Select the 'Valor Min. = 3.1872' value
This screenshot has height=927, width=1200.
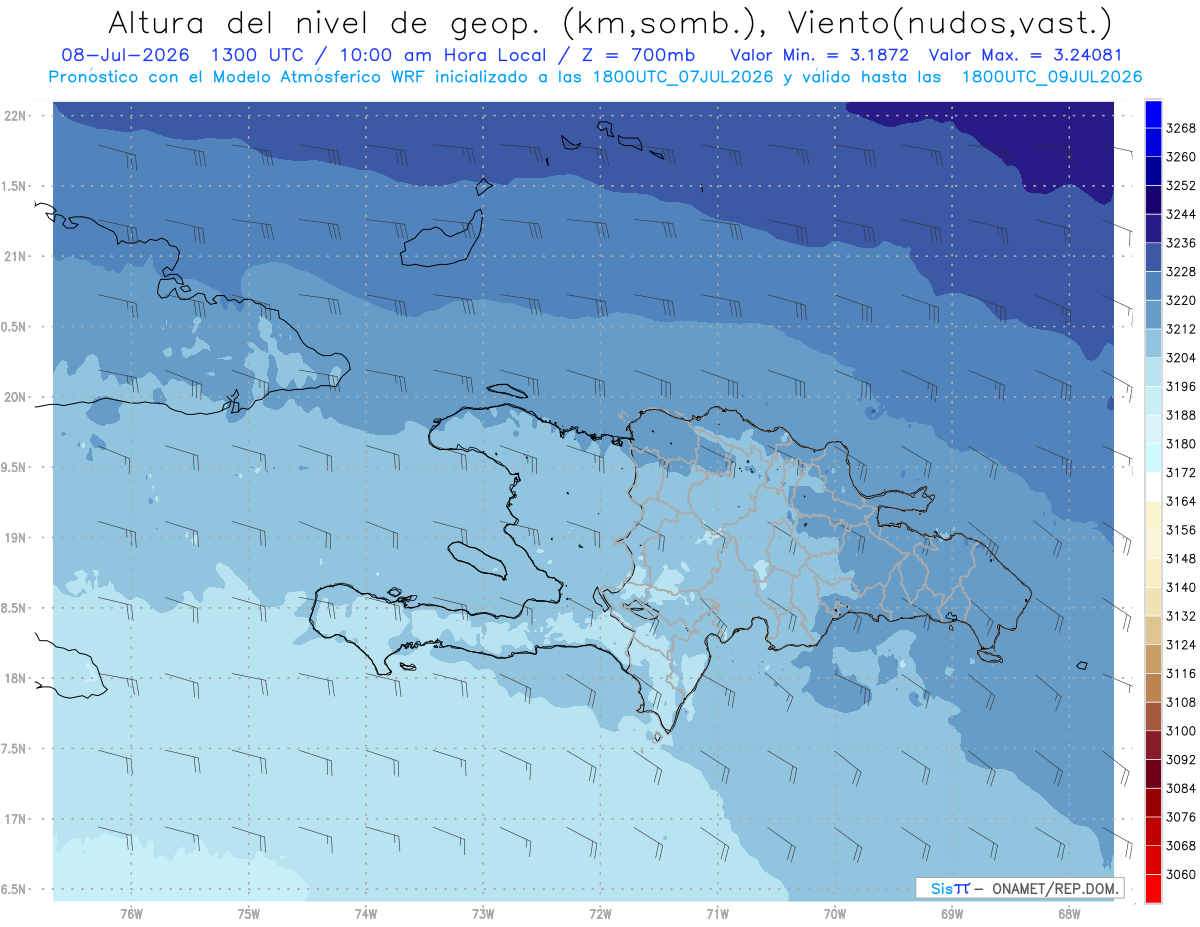819,55
